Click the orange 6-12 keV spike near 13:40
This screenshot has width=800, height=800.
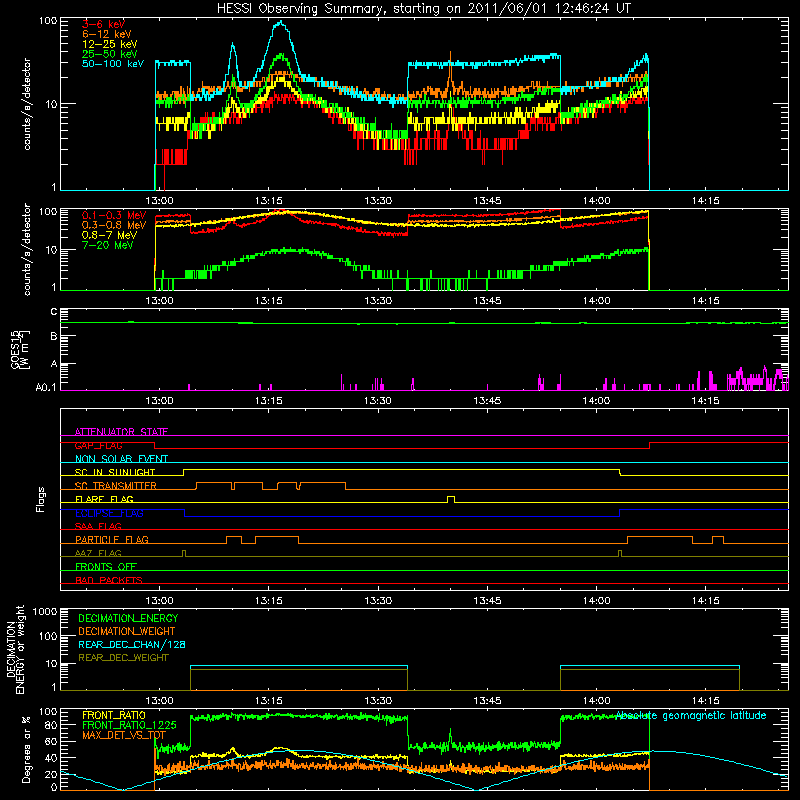click(x=450, y=64)
